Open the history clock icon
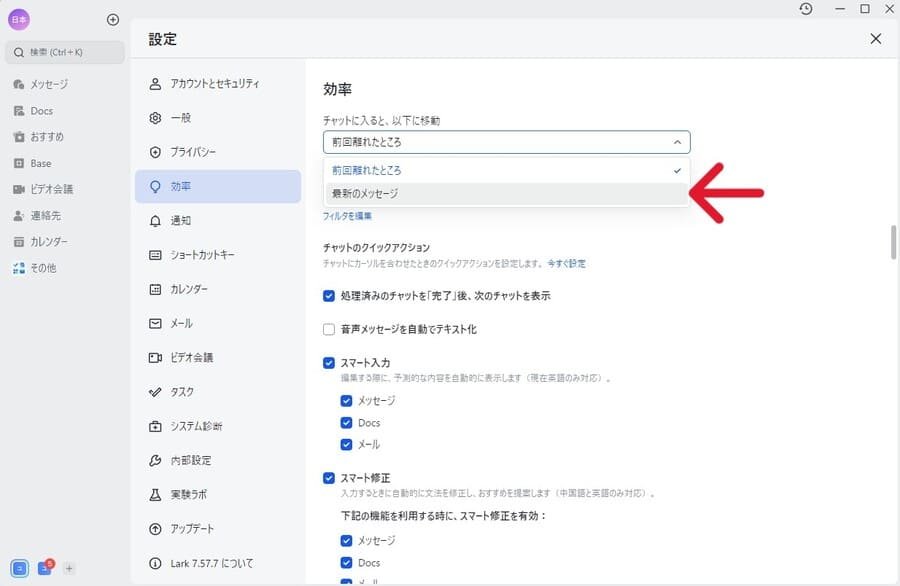900x586 pixels. [x=806, y=10]
